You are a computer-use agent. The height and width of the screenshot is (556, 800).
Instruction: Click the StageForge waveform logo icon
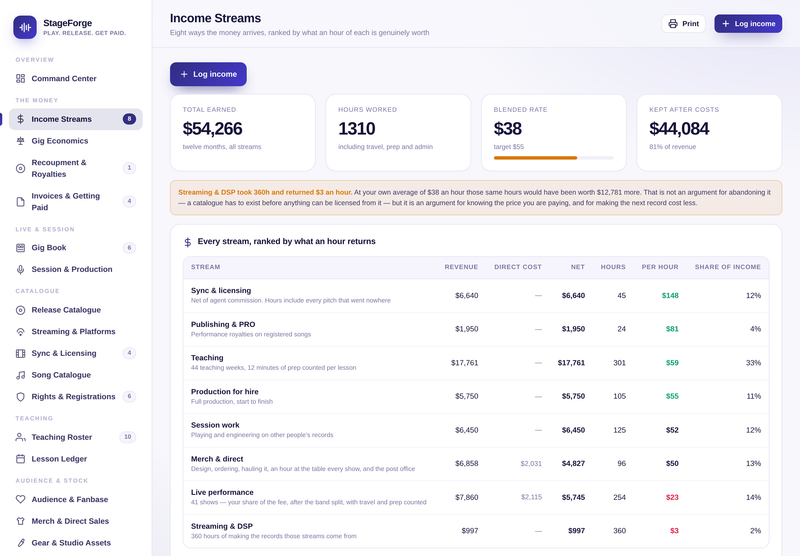click(x=25, y=27)
